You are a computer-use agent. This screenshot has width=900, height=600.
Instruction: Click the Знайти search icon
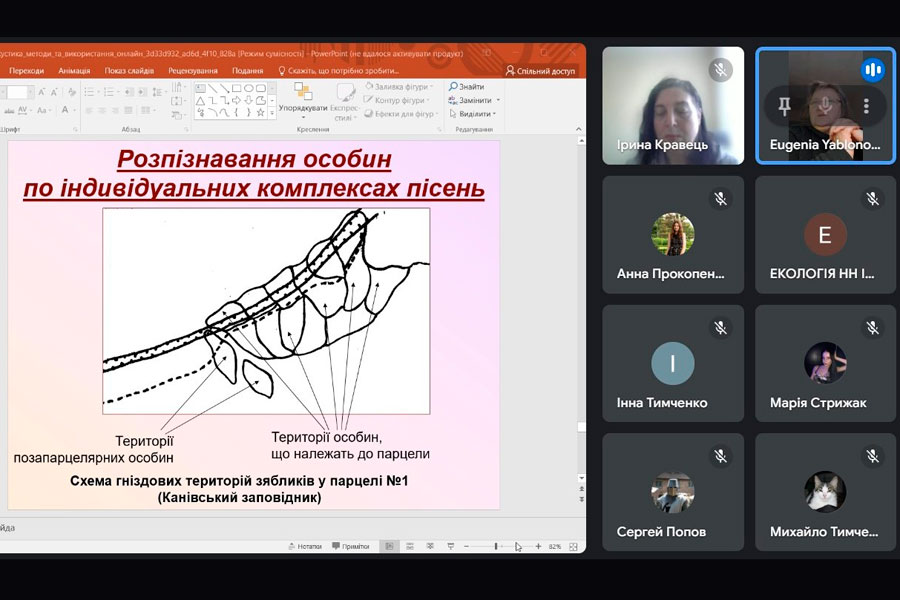click(x=454, y=87)
